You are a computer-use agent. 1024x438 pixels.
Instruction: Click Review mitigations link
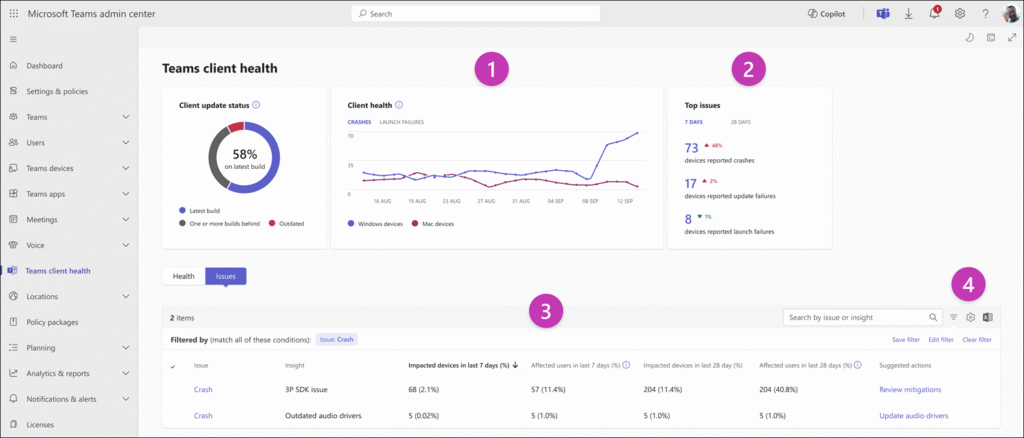coord(910,390)
